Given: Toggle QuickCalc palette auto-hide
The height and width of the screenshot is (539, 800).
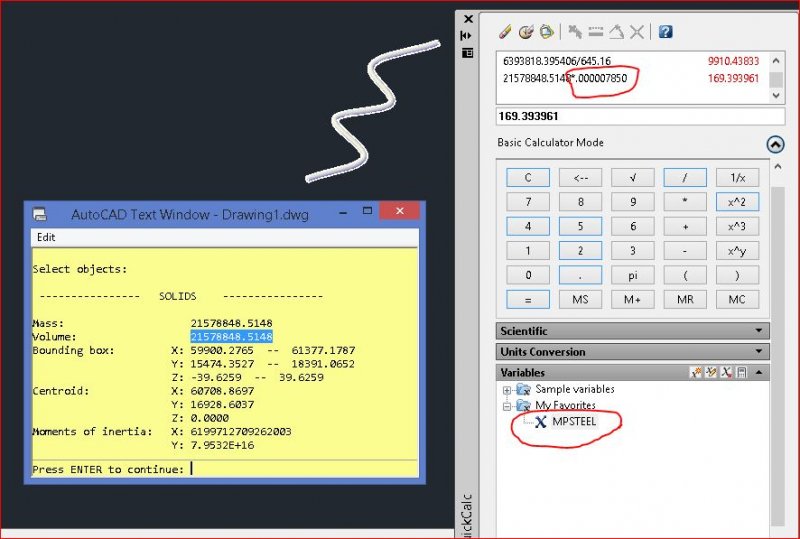Looking at the screenshot, I should [x=466, y=36].
